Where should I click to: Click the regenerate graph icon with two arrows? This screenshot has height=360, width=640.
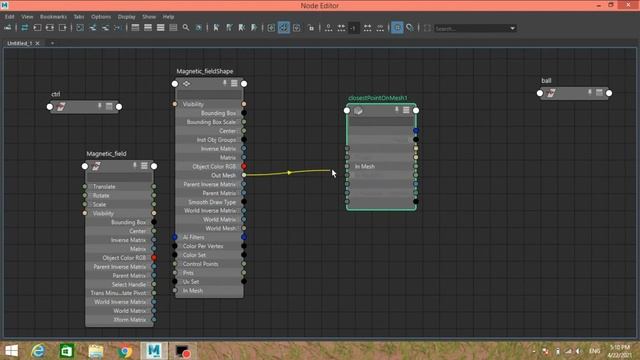pos(24,28)
